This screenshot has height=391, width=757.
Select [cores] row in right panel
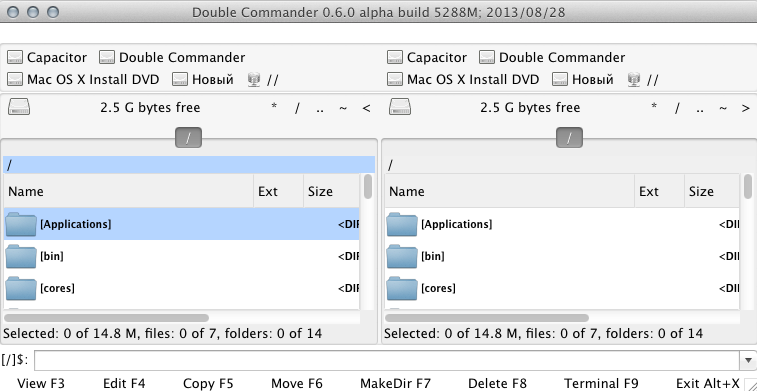coord(562,288)
